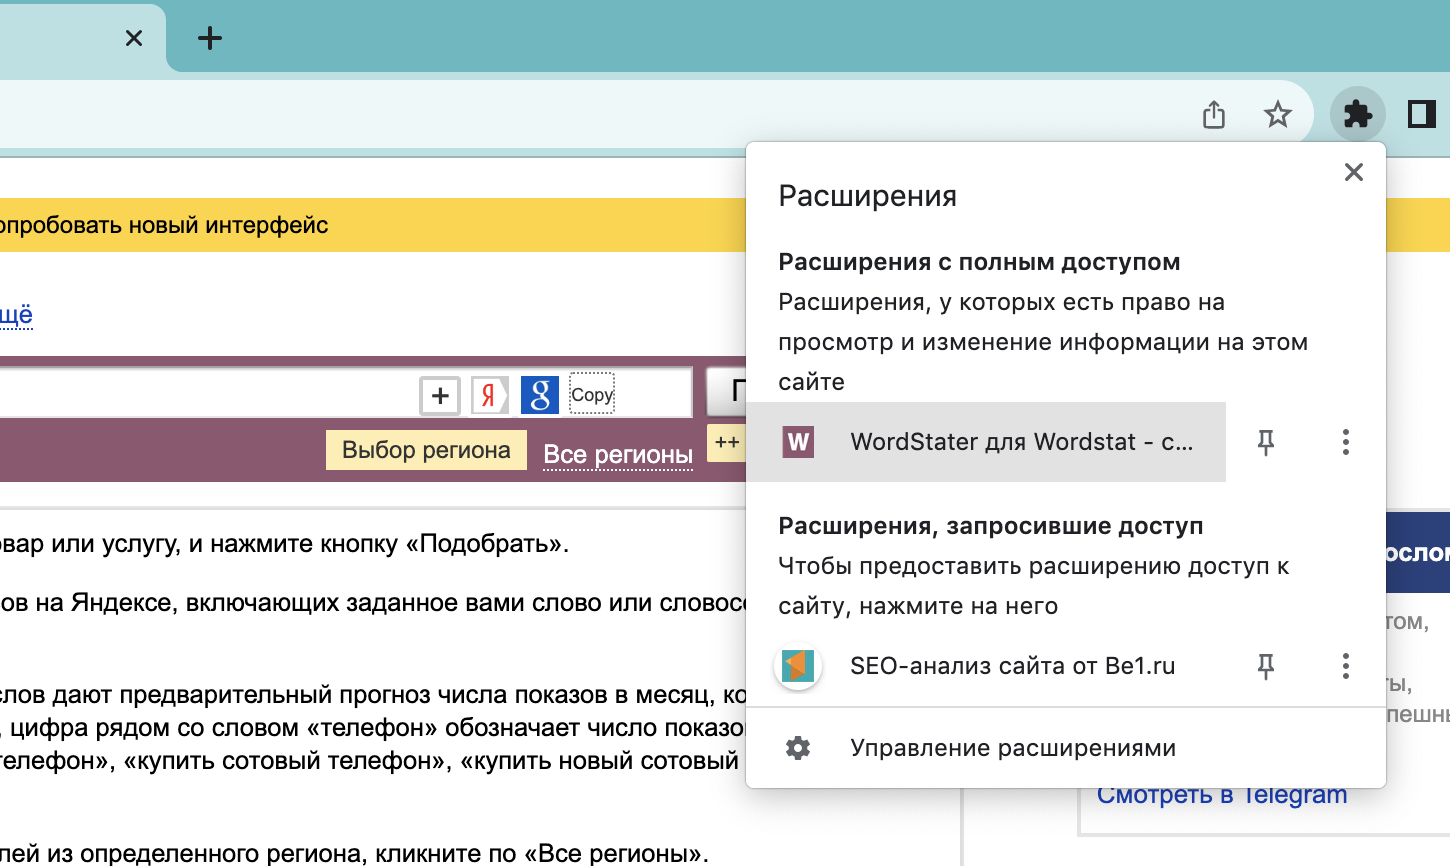Viewport: 1450px width, 866px height.
Task: Open WordStater для Wordstat extension
Action: pyautogui.click(x=986, y=442)
